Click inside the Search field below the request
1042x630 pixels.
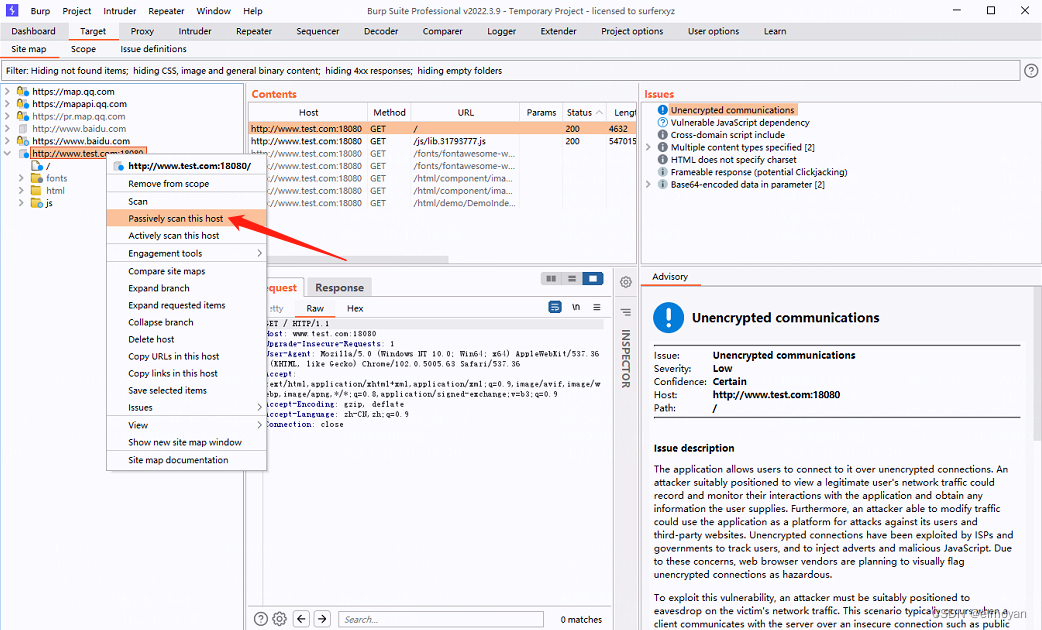click(440, 619)
